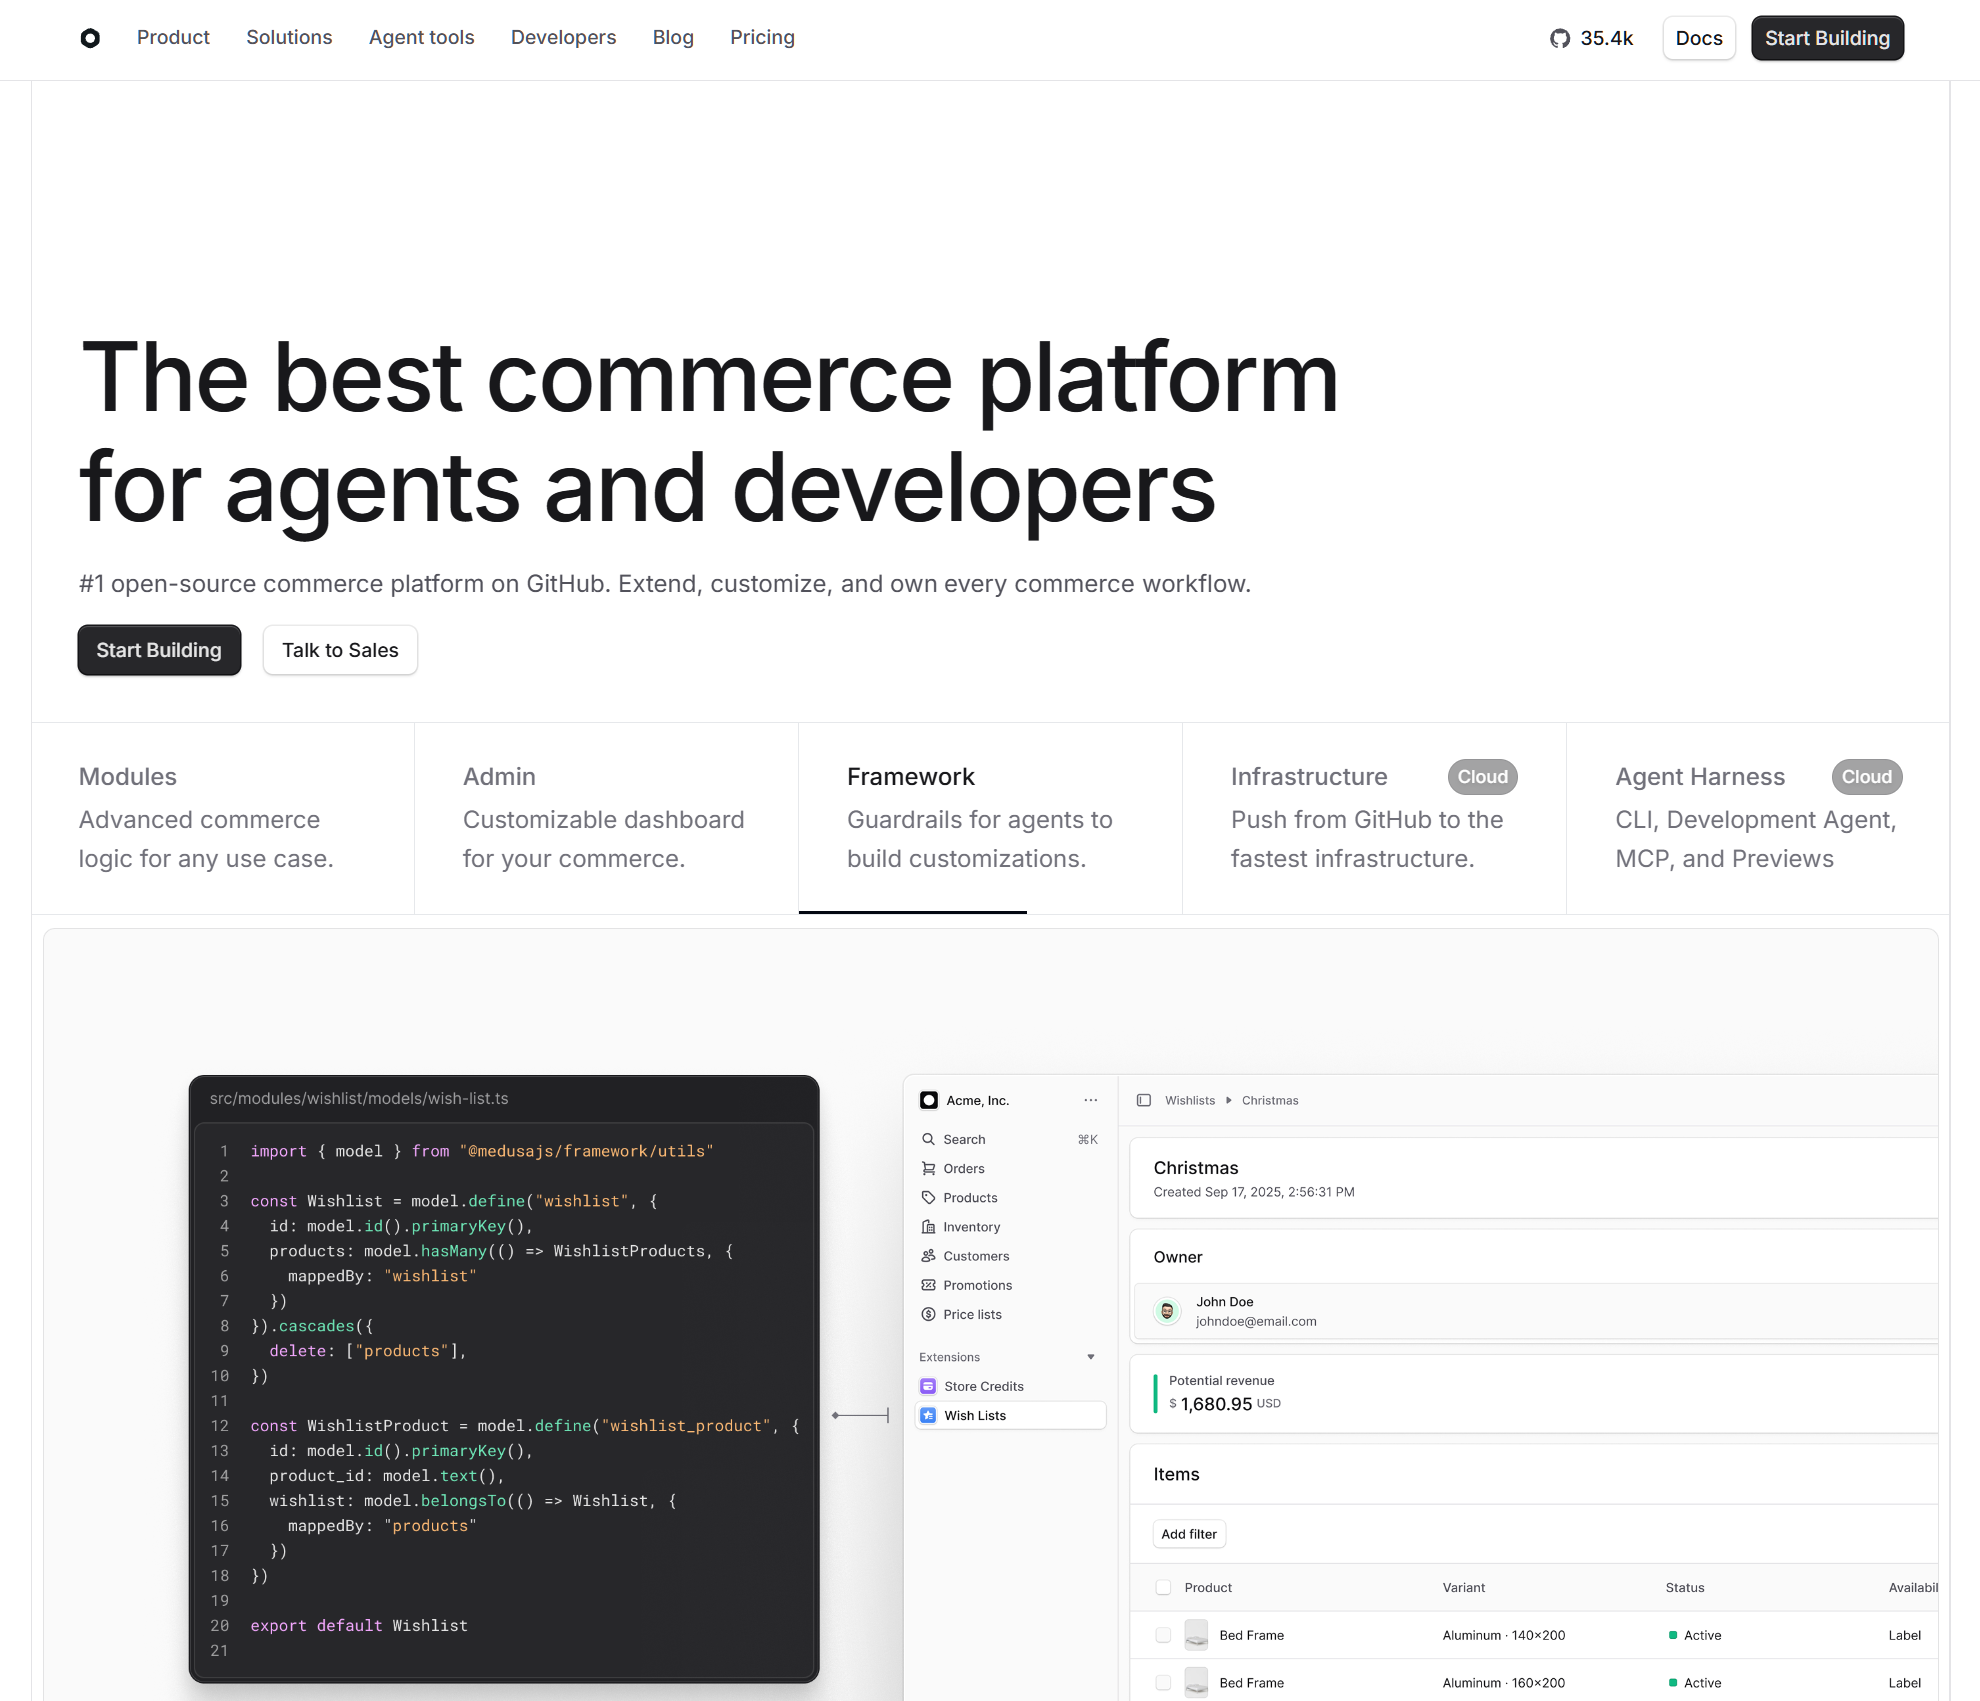Click the Active status in 160×200 row
This screenshot has height=1701, width=1980.
(1695, 1683)
